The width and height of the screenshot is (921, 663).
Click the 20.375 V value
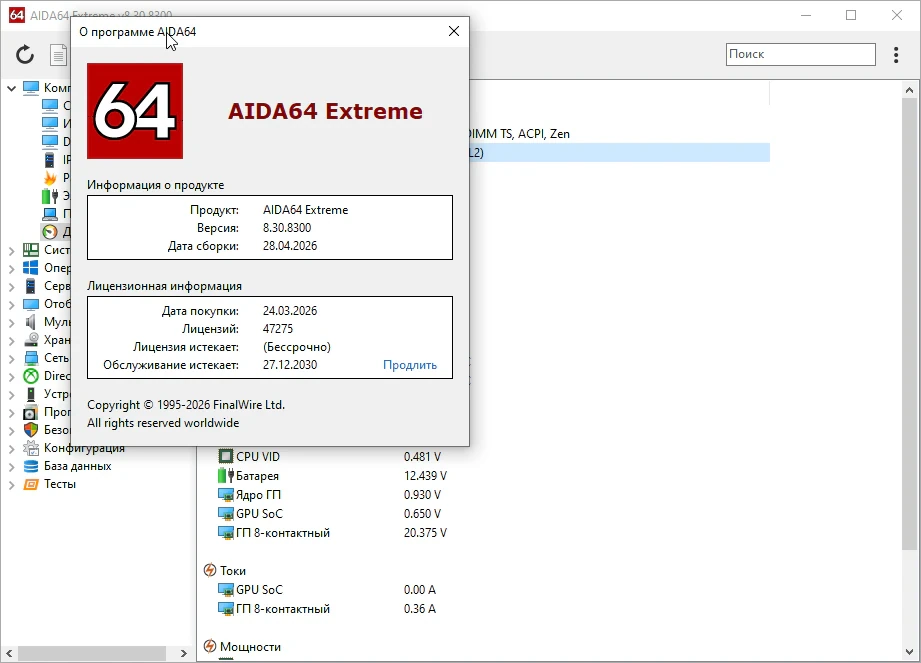click(425, 533)
